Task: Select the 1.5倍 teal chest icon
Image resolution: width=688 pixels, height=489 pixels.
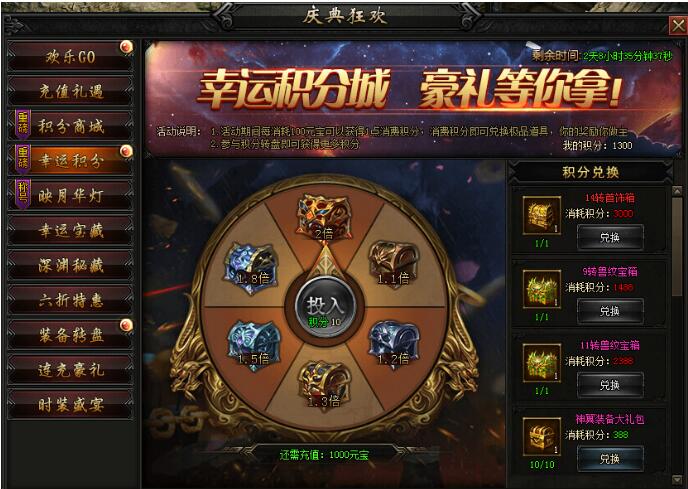Action: click(254, 345)
